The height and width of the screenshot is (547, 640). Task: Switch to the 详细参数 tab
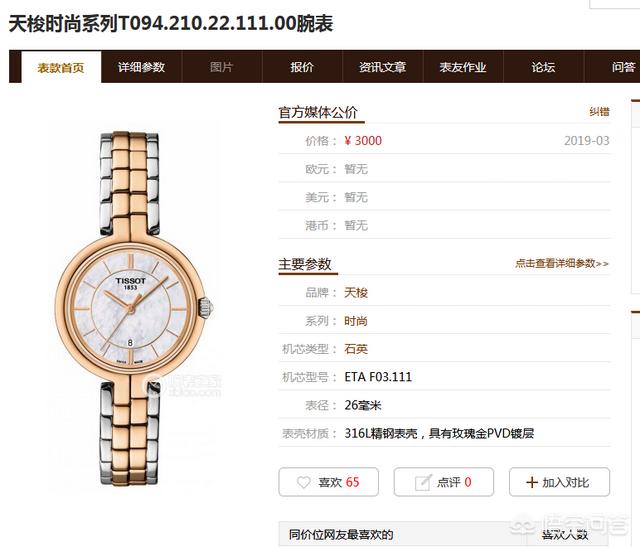141,67
